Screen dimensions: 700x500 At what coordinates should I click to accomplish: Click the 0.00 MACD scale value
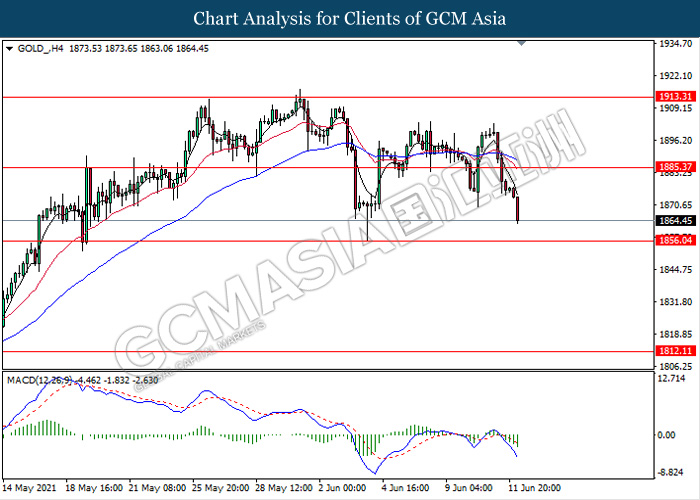[x=667, y=435]
